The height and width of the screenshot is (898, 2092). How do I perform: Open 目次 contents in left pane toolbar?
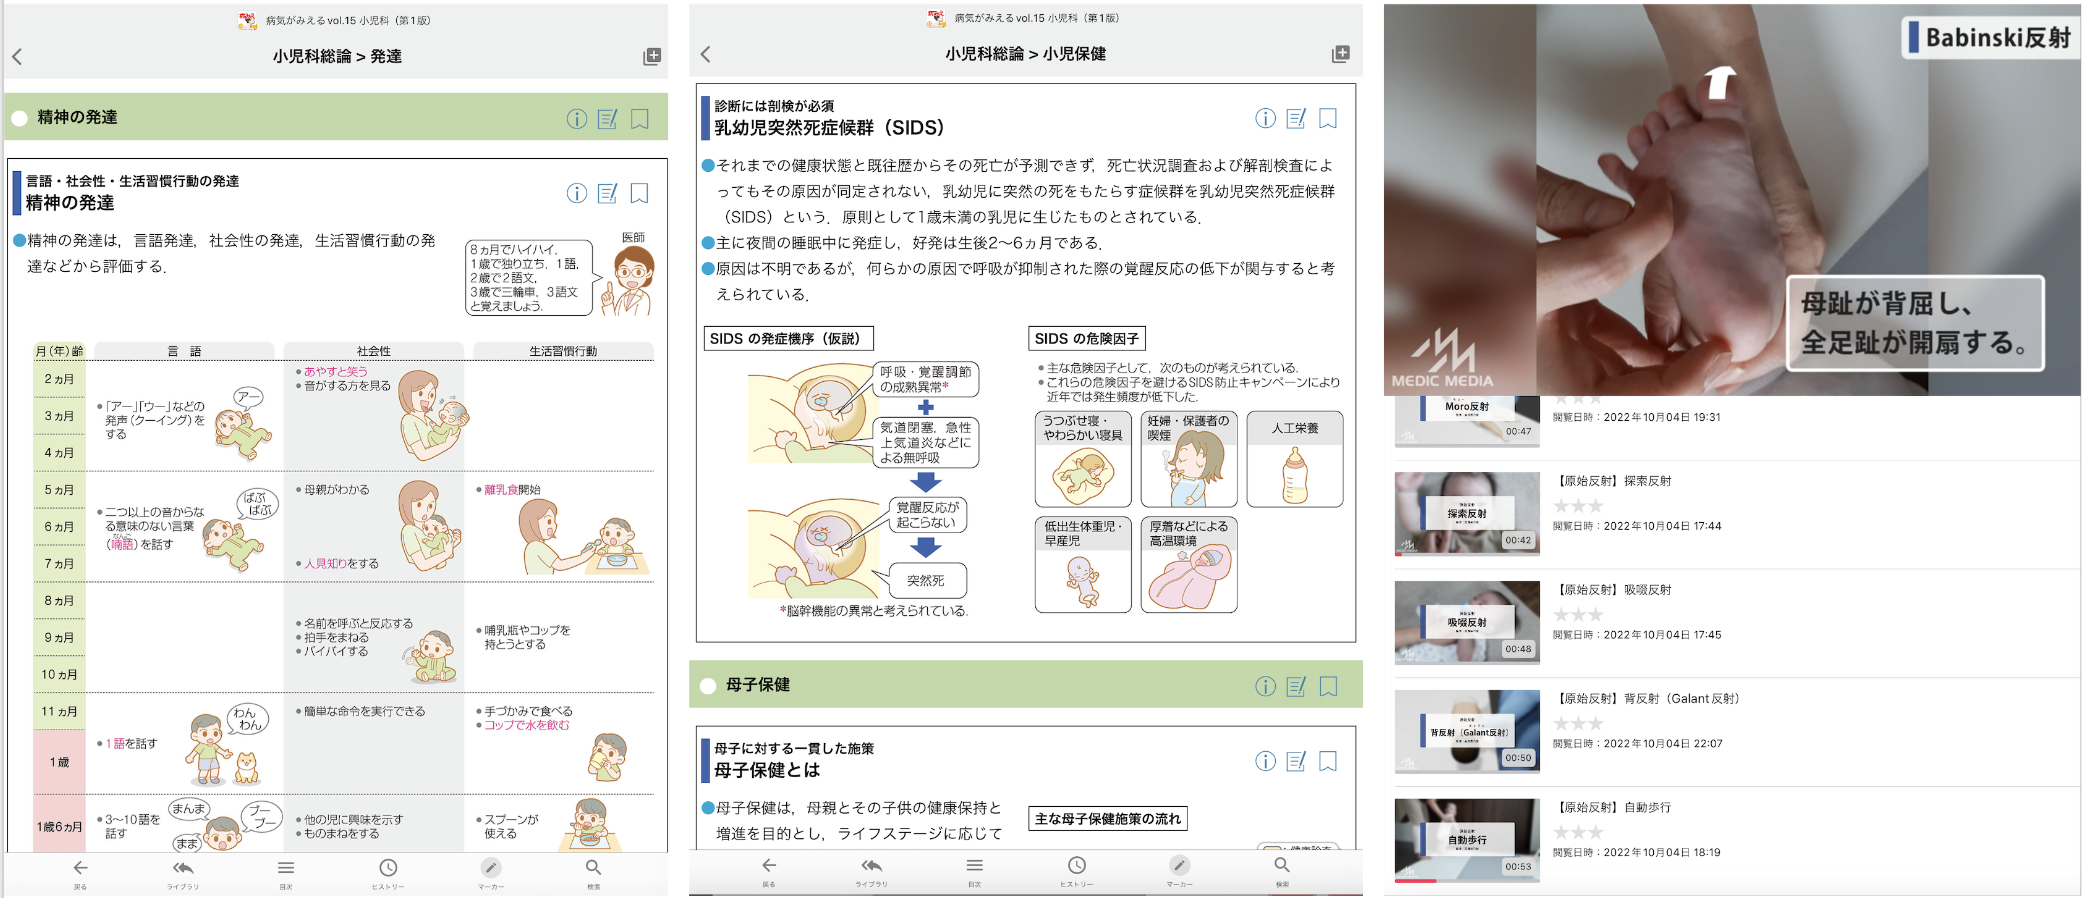pyautogui.click(x=286, y=873)
